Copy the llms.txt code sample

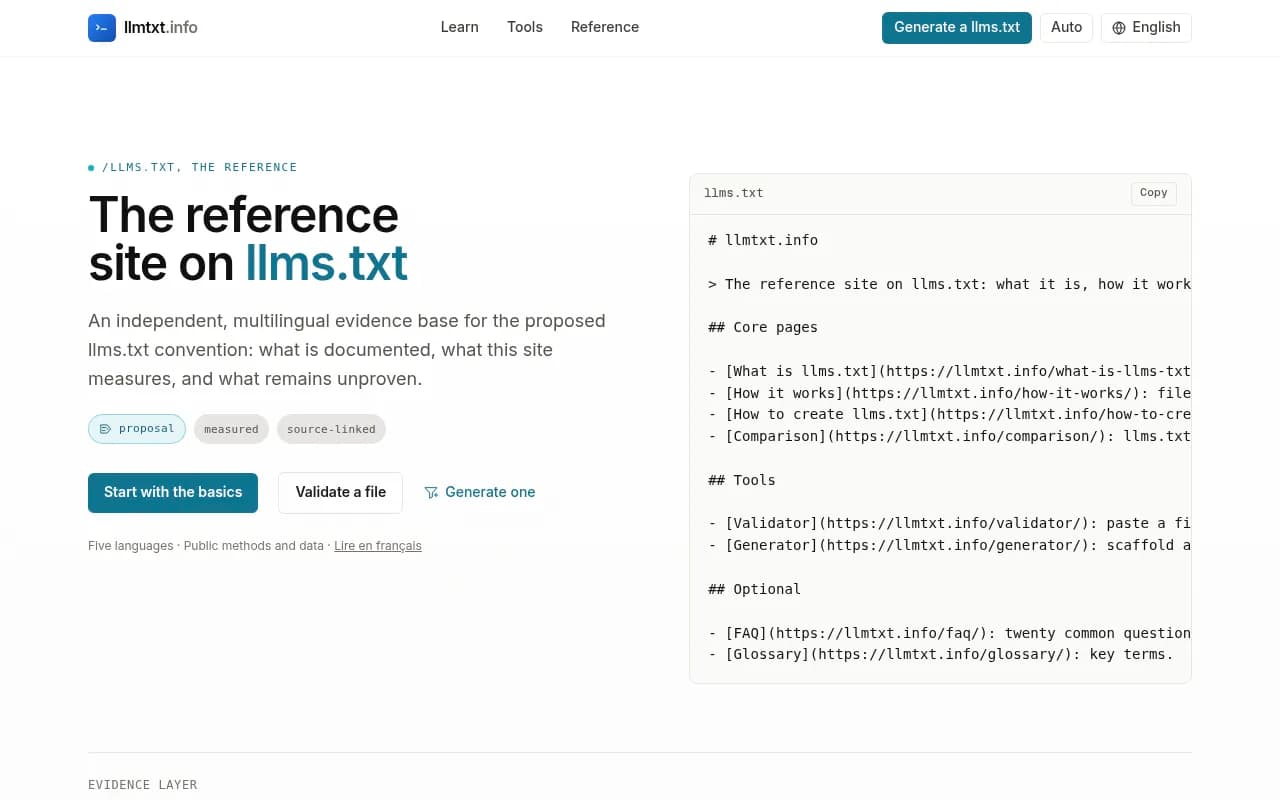pos(1153,193)
